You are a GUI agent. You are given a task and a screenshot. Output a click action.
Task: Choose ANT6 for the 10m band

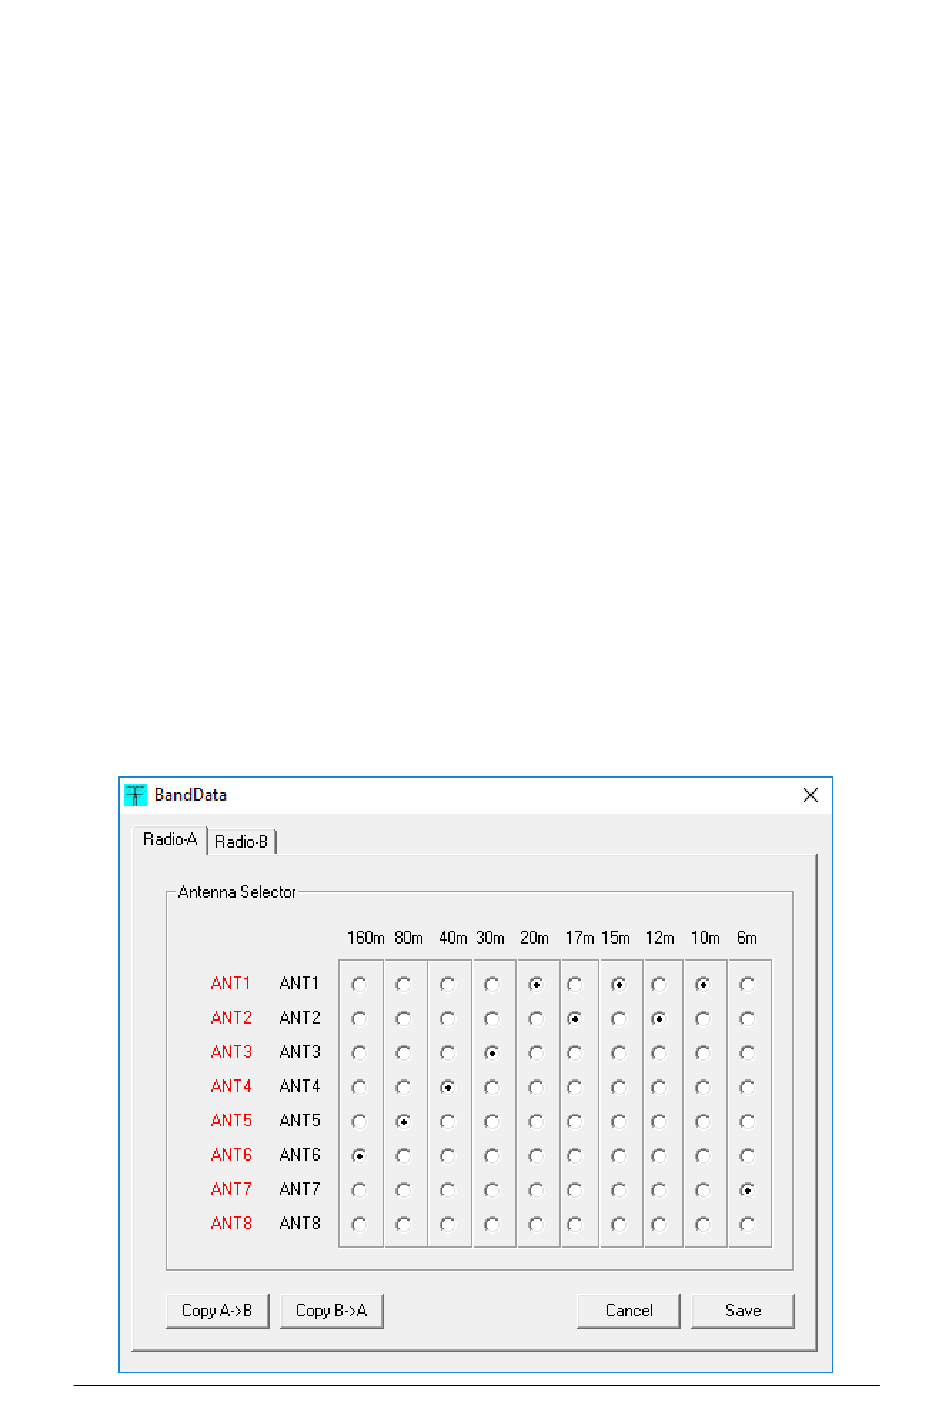point(703,1156)
